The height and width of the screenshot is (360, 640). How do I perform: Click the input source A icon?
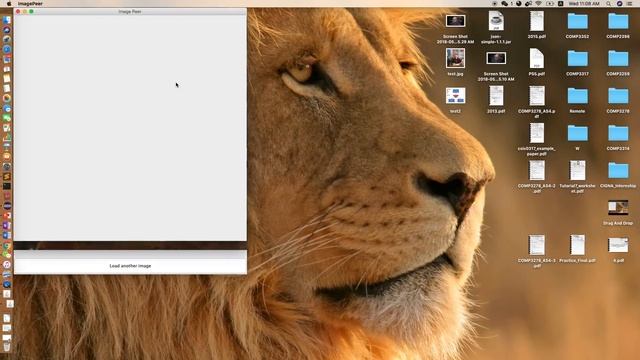560,4
